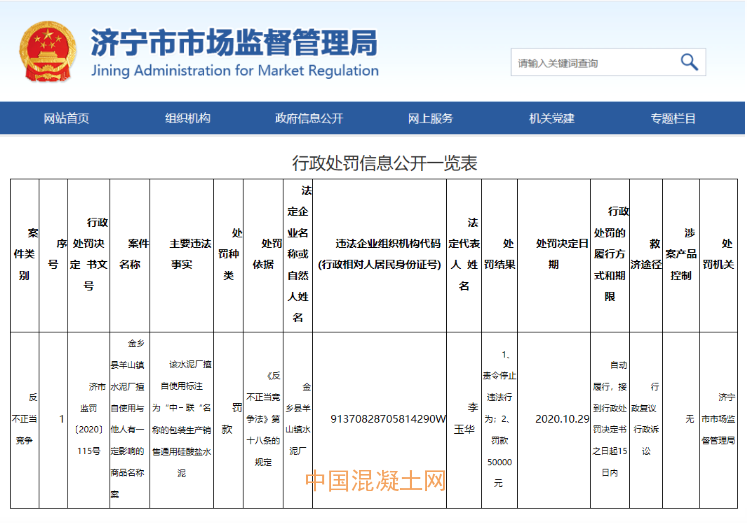Navigate to the 机关党建 section
Screen dimensions: 747x523
(552, 118)
